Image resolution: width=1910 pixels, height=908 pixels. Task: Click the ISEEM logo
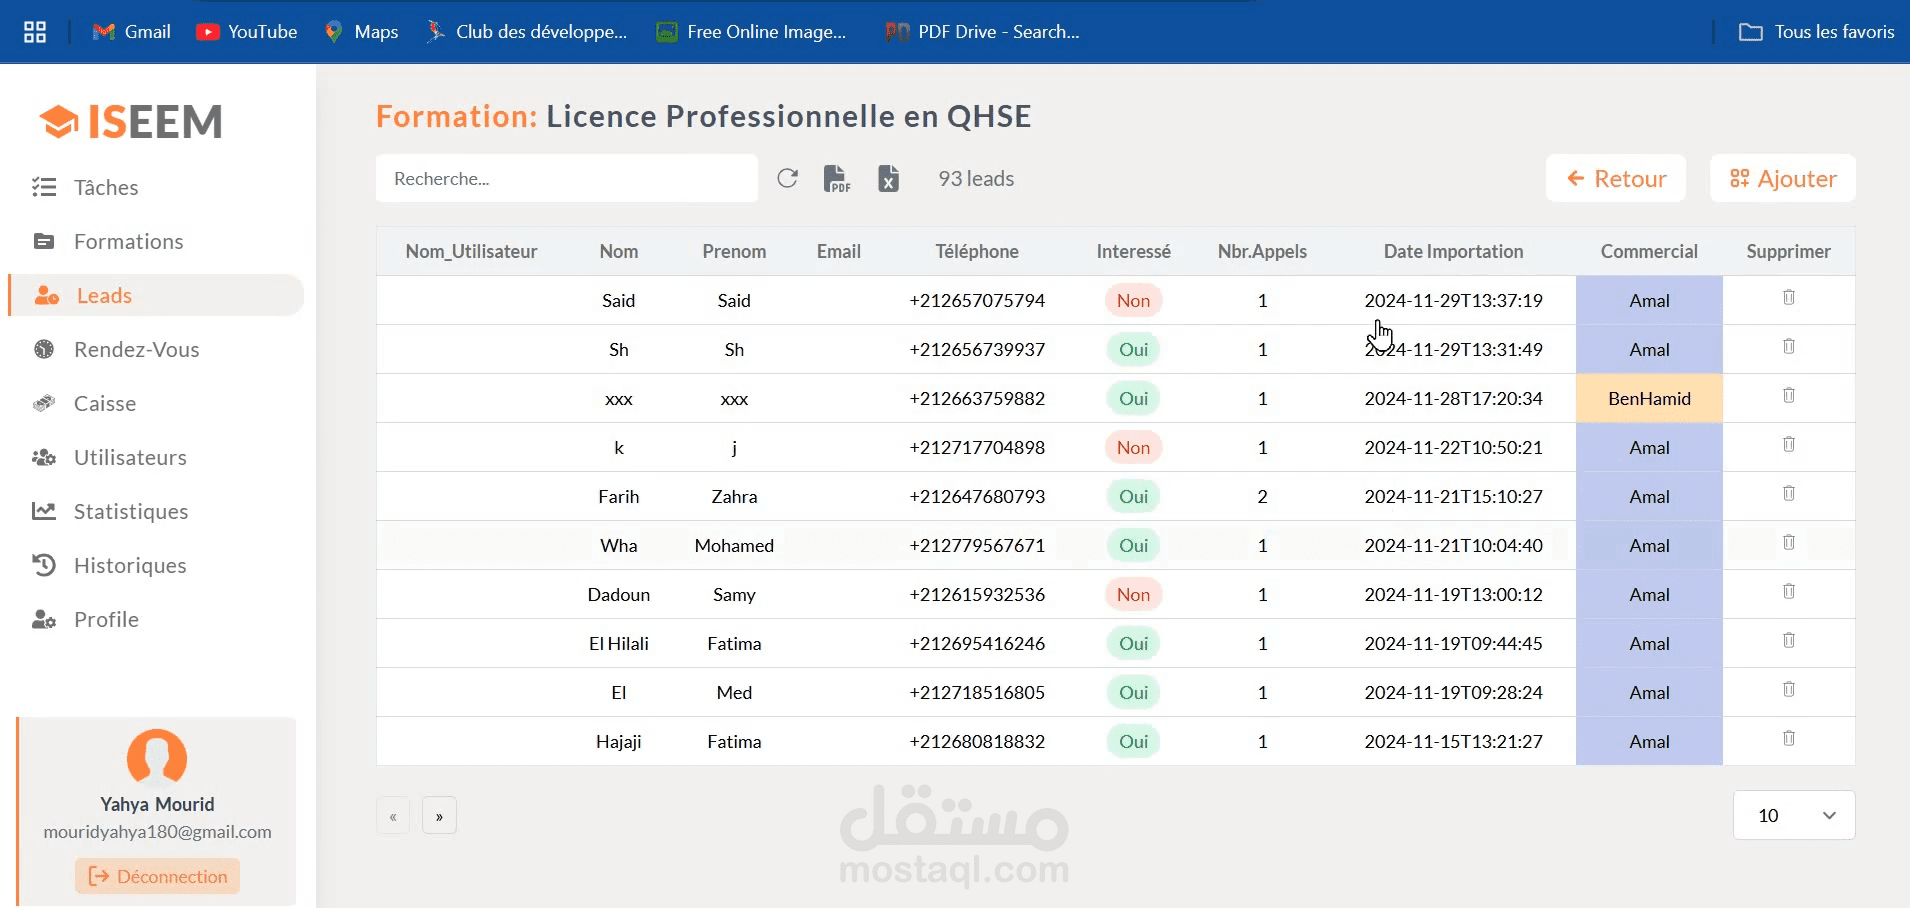(131, 122)
